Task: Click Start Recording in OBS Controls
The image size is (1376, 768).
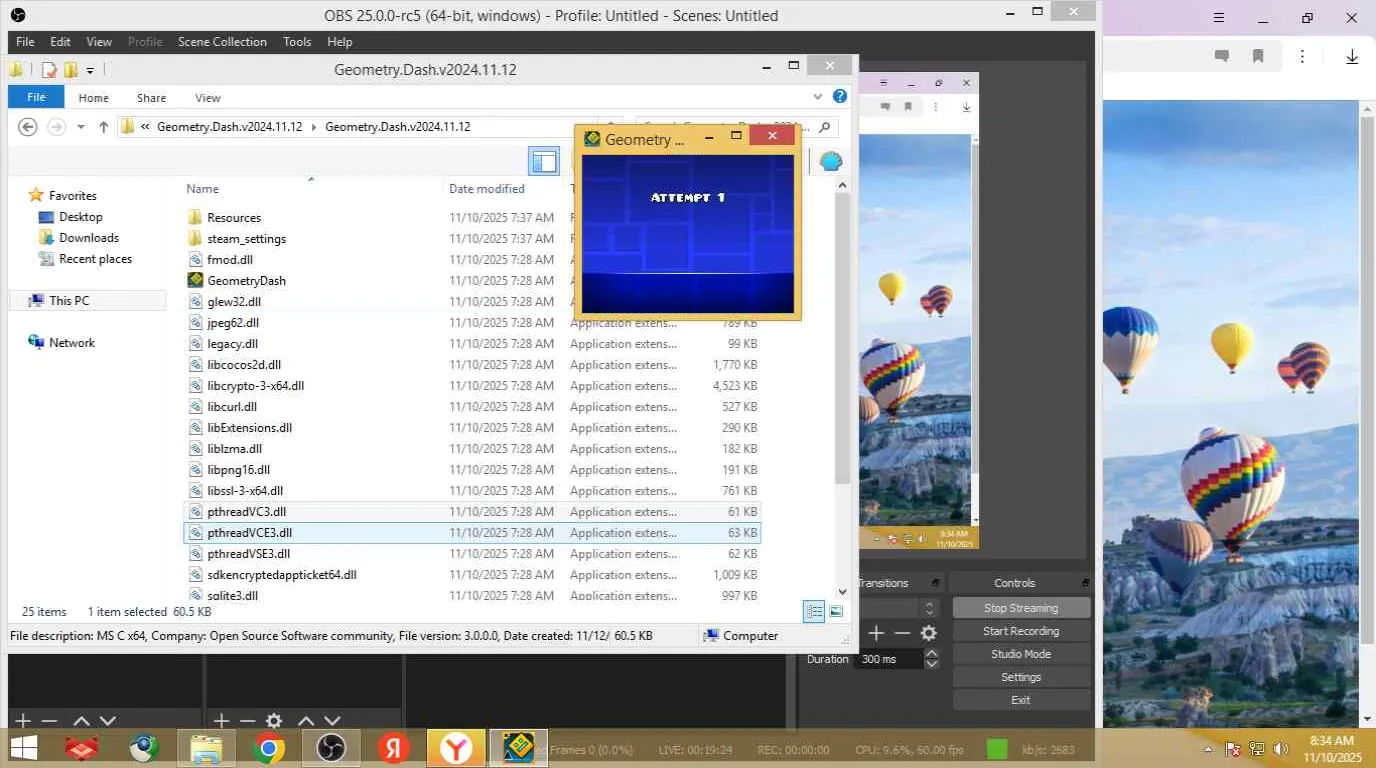Action: coord(1021,631)
